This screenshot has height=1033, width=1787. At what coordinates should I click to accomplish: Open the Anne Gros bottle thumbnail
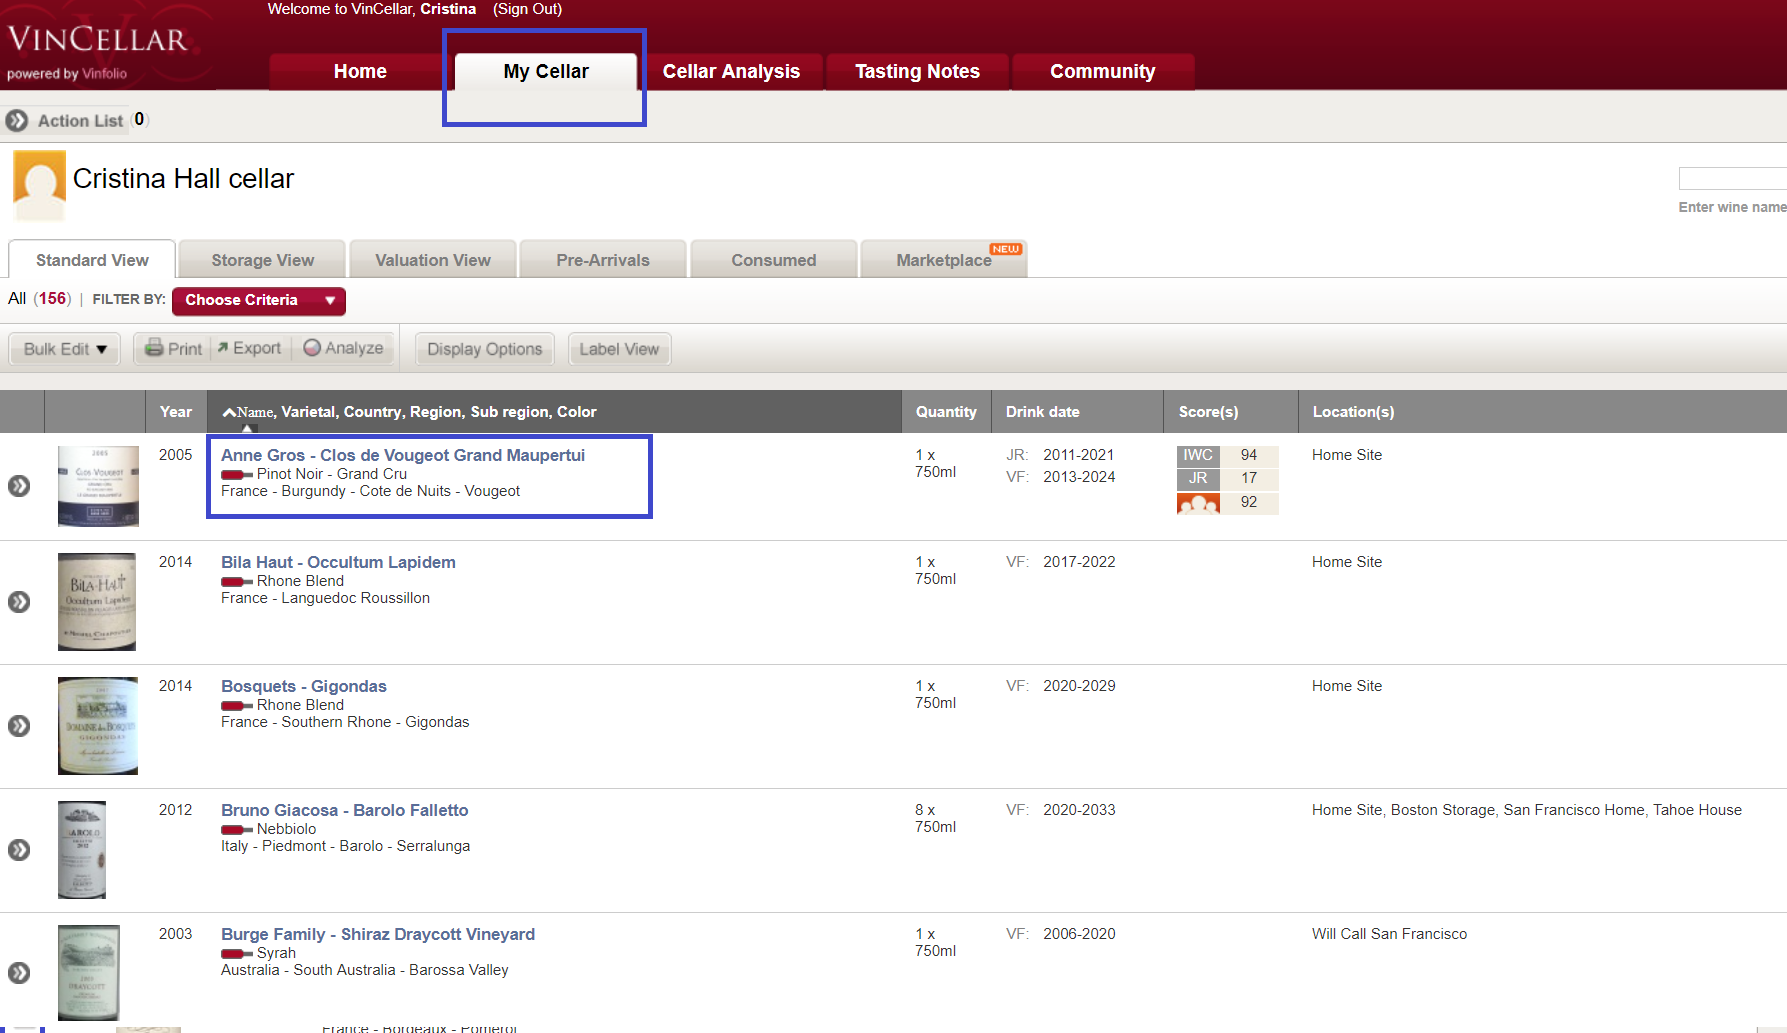tap(98, 486)
